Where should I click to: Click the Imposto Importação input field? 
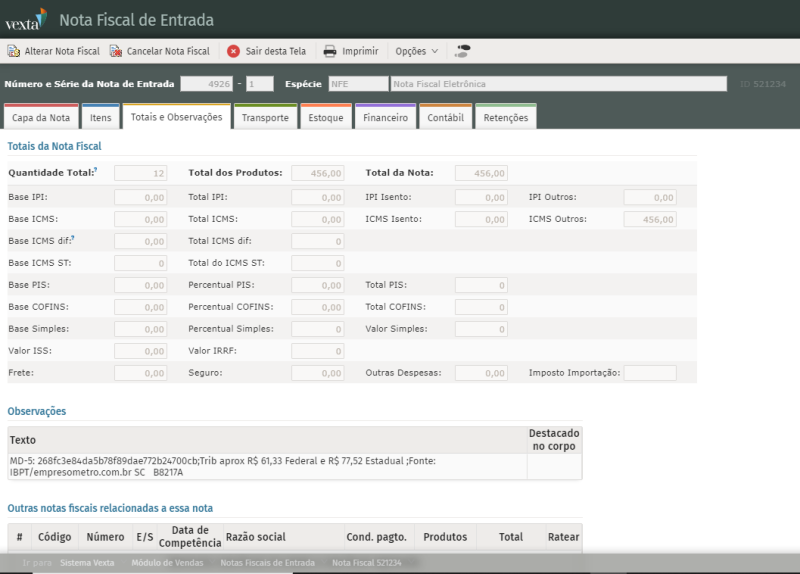tap(650, 373)
